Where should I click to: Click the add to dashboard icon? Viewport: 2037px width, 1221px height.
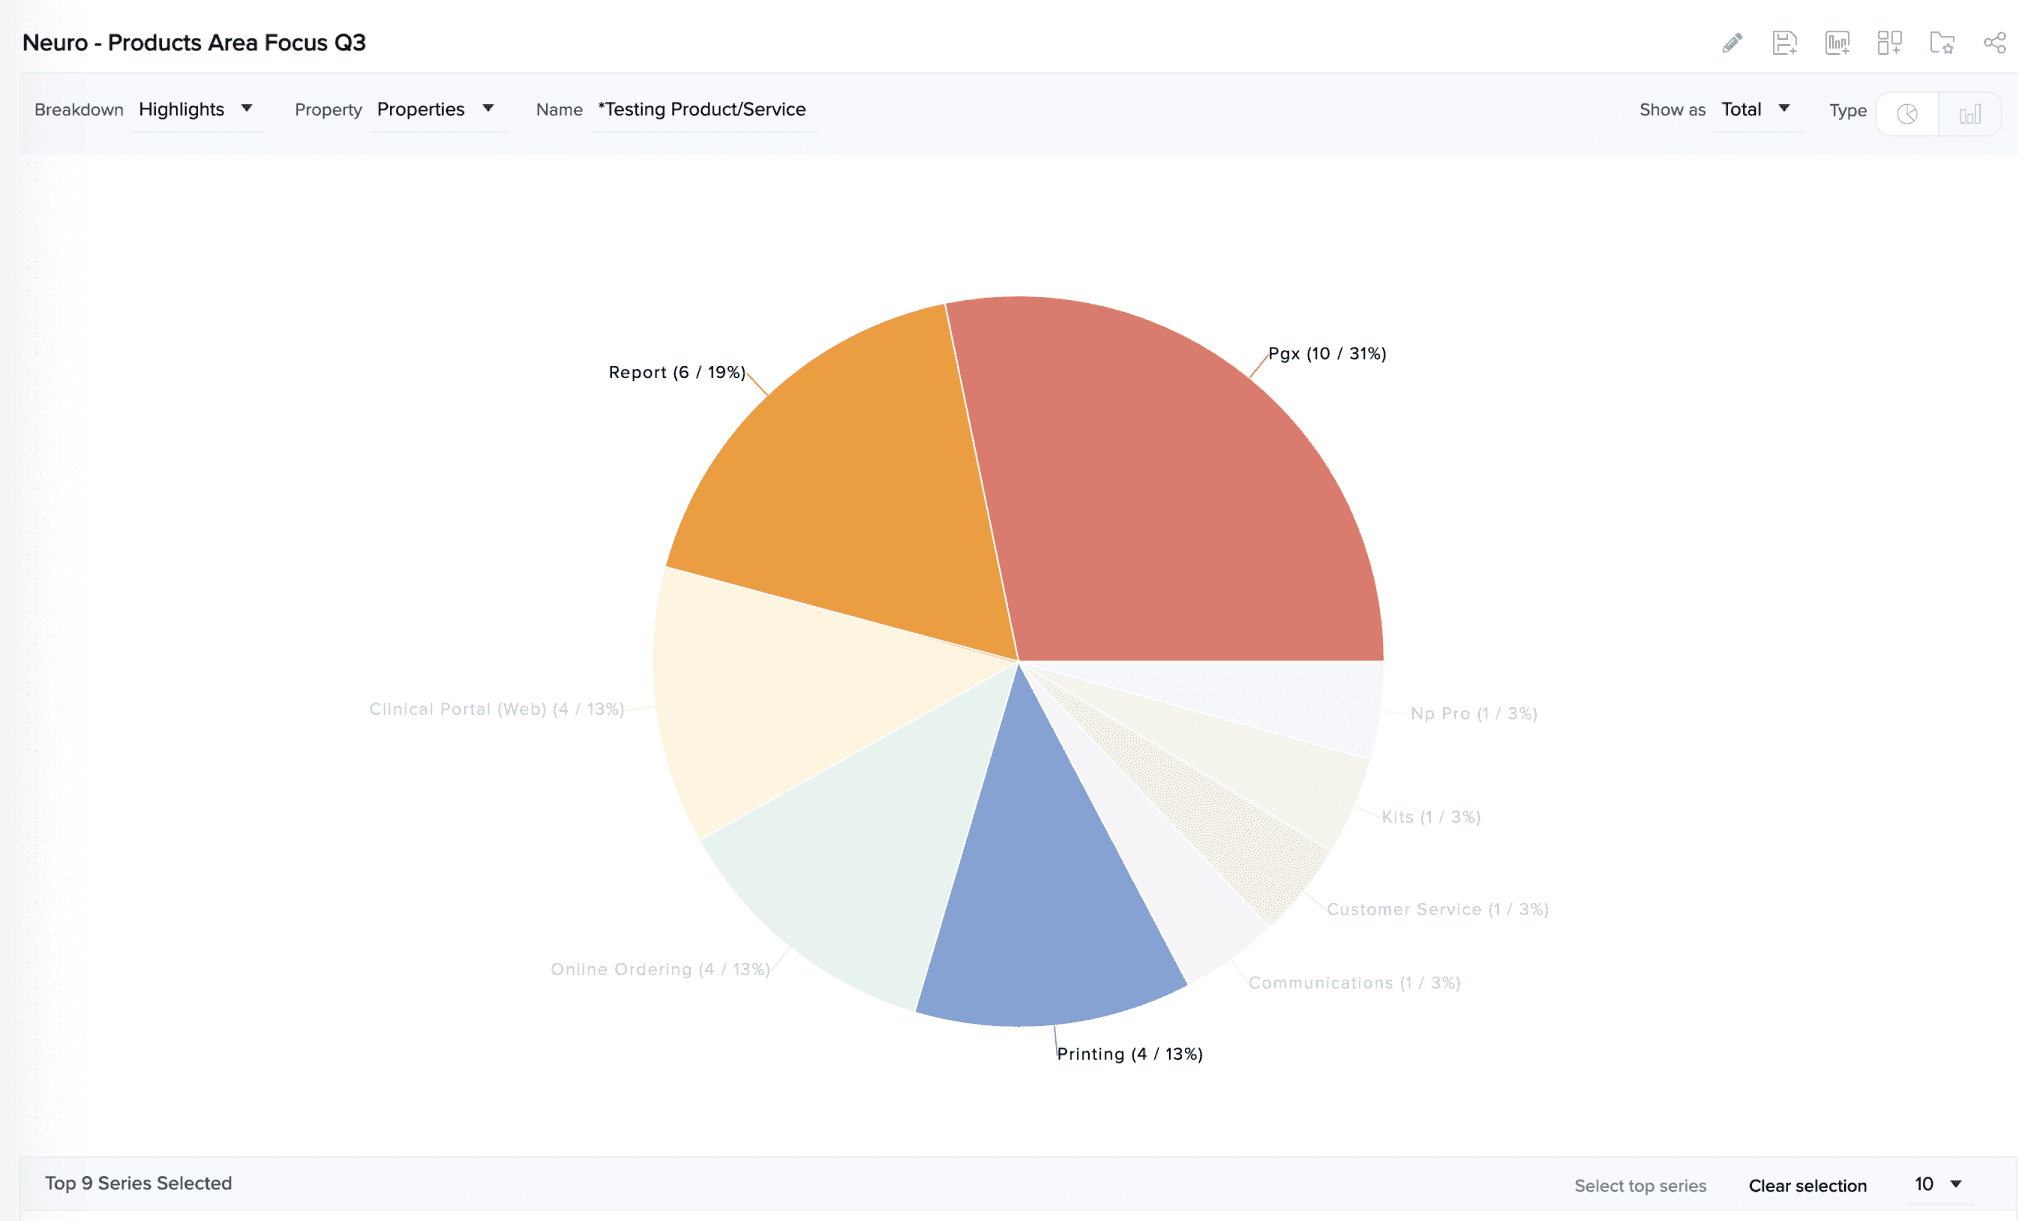(1889, 43)
